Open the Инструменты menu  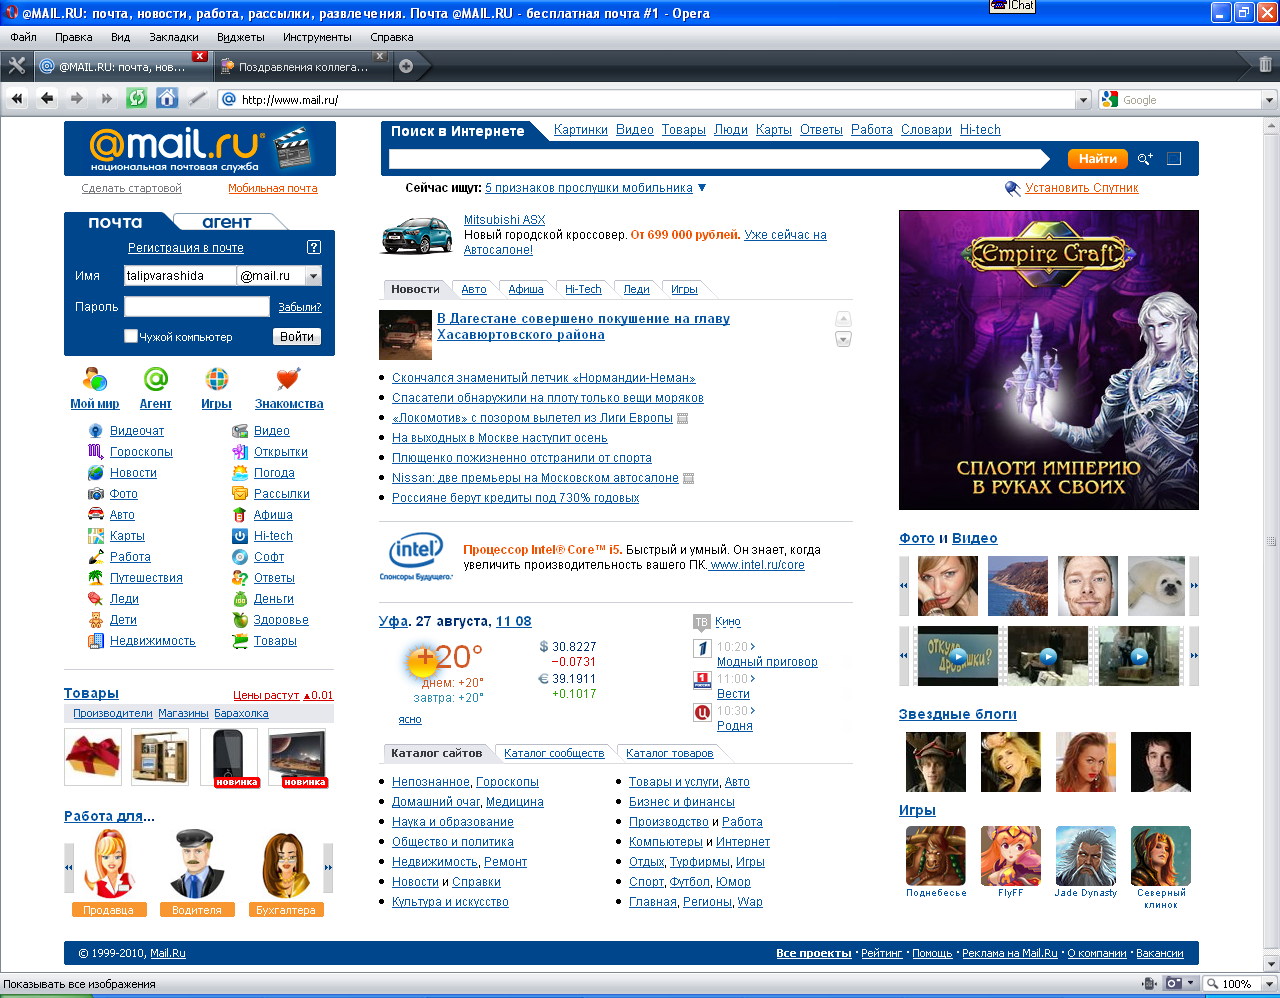tap(317, 37)
